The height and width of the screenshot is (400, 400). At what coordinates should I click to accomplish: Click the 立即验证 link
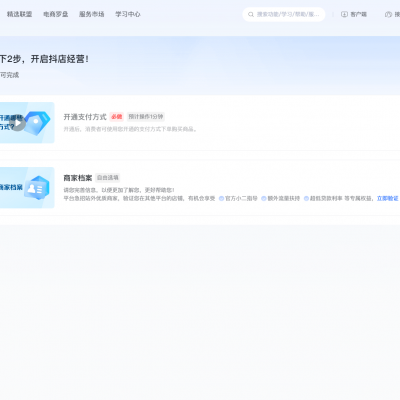pos(388,198)
